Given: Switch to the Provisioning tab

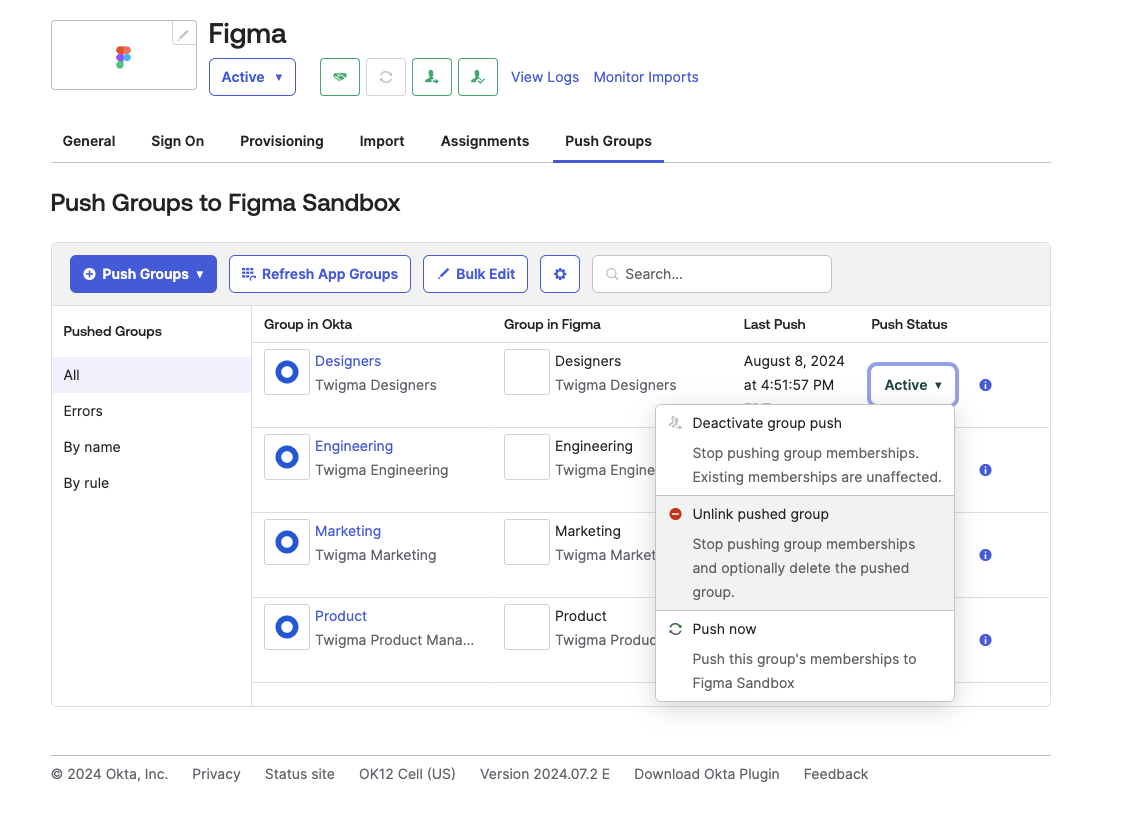Looking at the screenshot, I should (282, 141).
